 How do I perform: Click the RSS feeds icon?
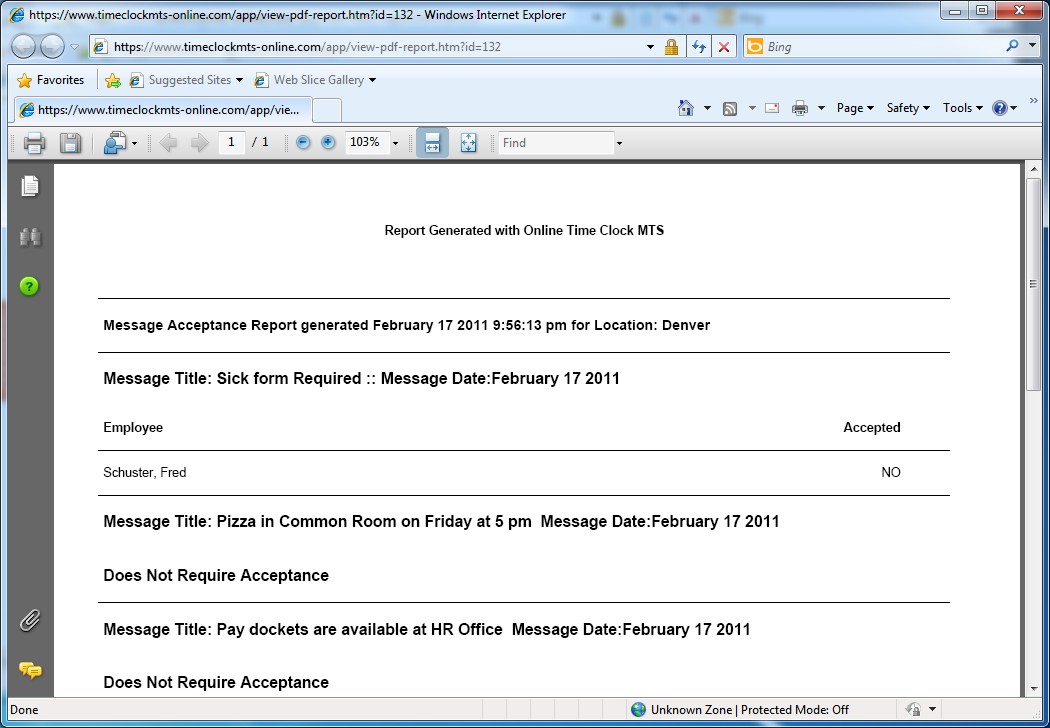coord(730,108)
